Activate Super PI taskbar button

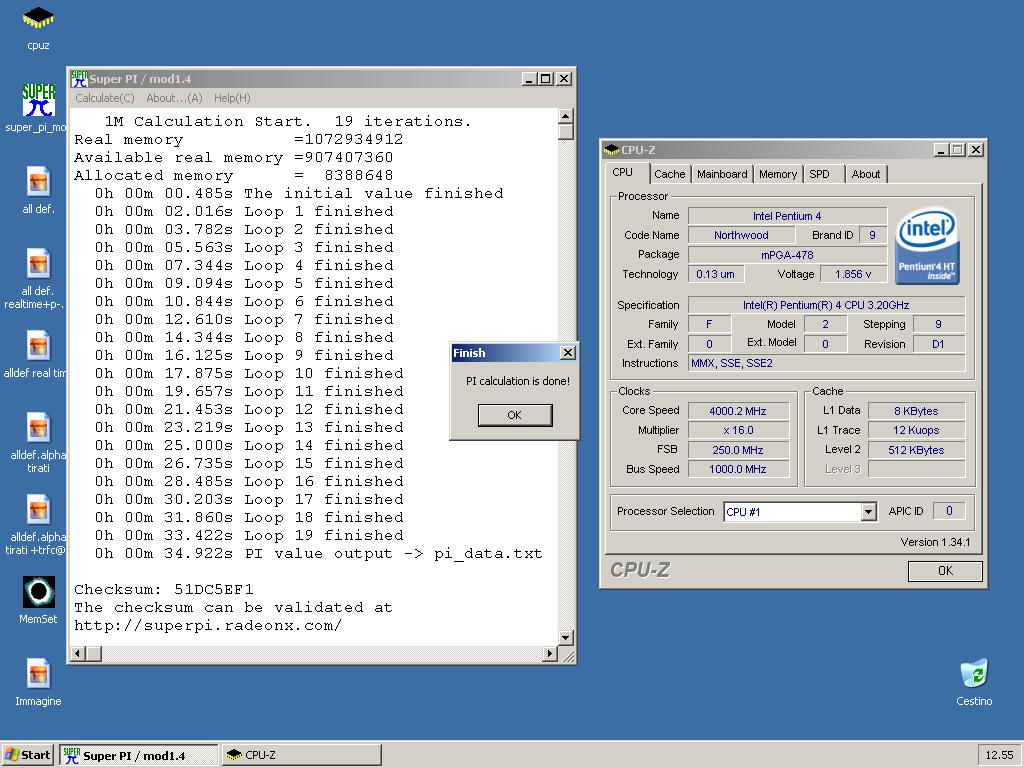click(x=139, y=755)
